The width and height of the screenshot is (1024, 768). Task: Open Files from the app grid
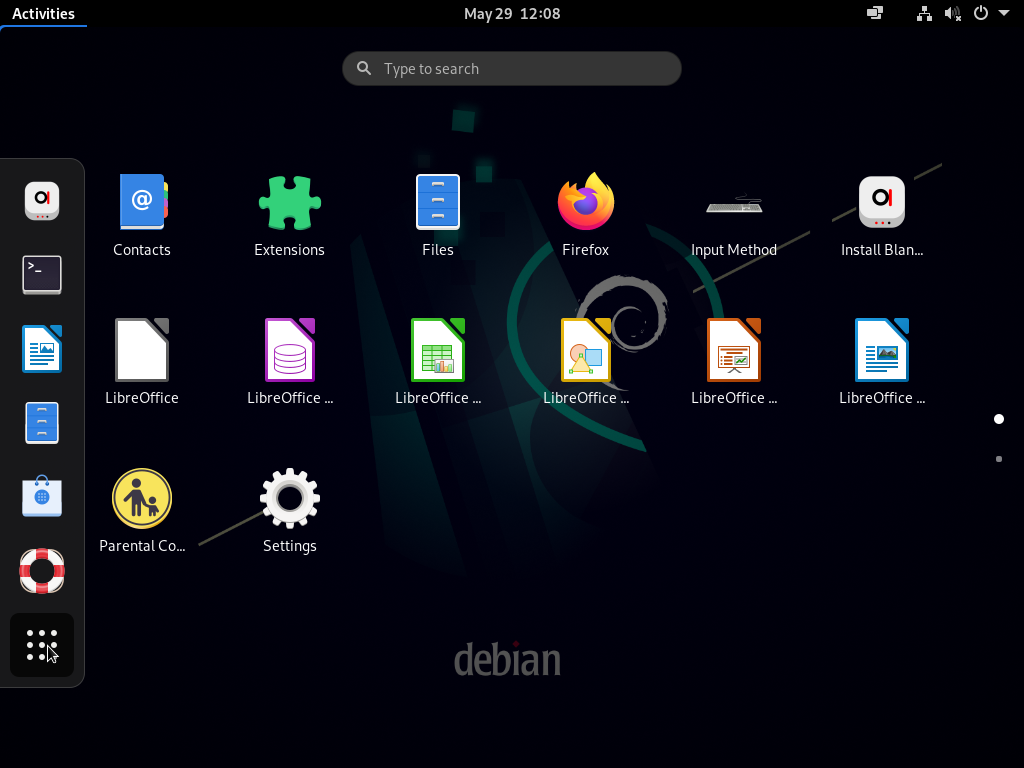[x=438, y=215]
